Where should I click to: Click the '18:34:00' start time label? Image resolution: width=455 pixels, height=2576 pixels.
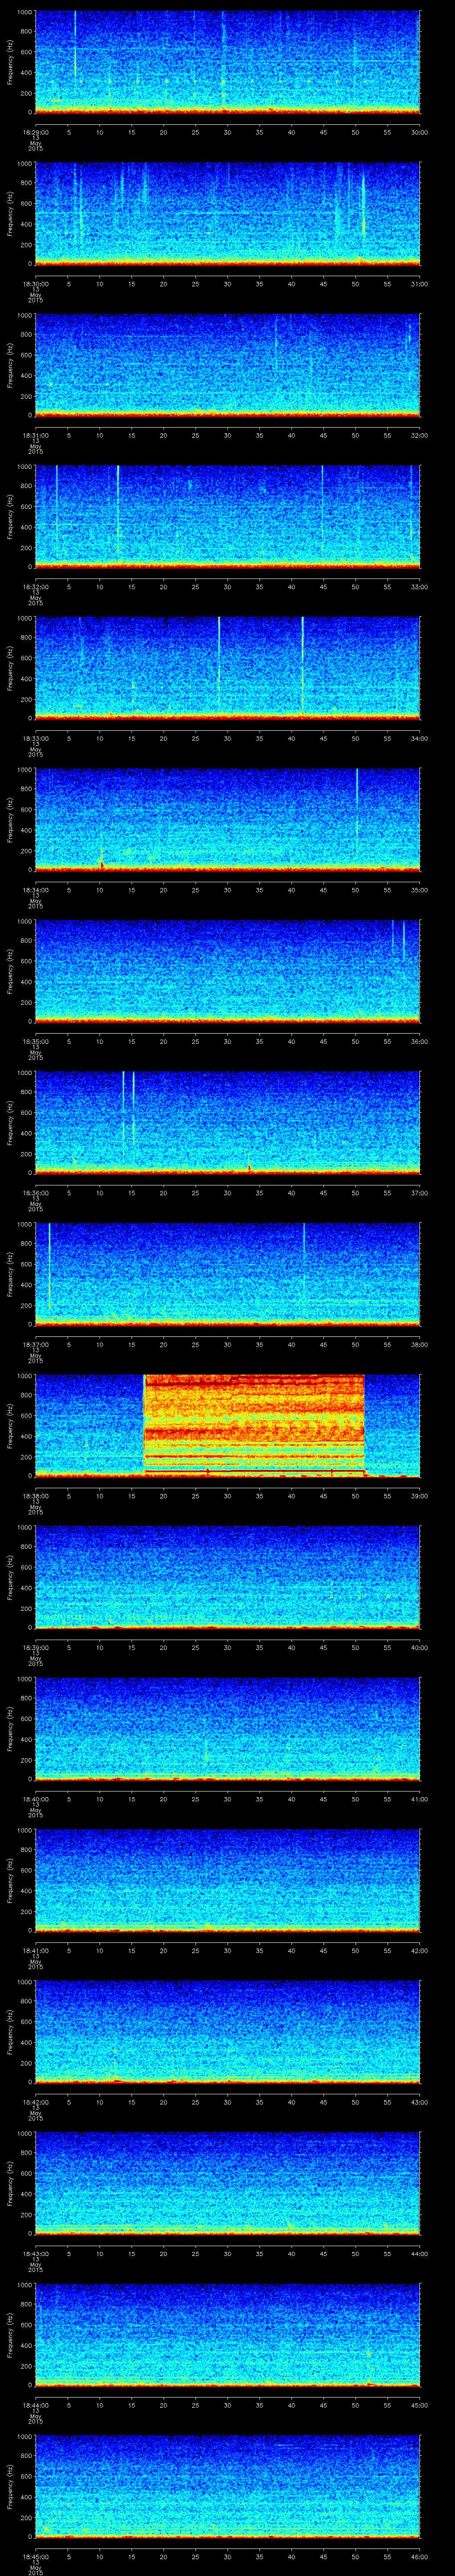(x=35, y=890)
